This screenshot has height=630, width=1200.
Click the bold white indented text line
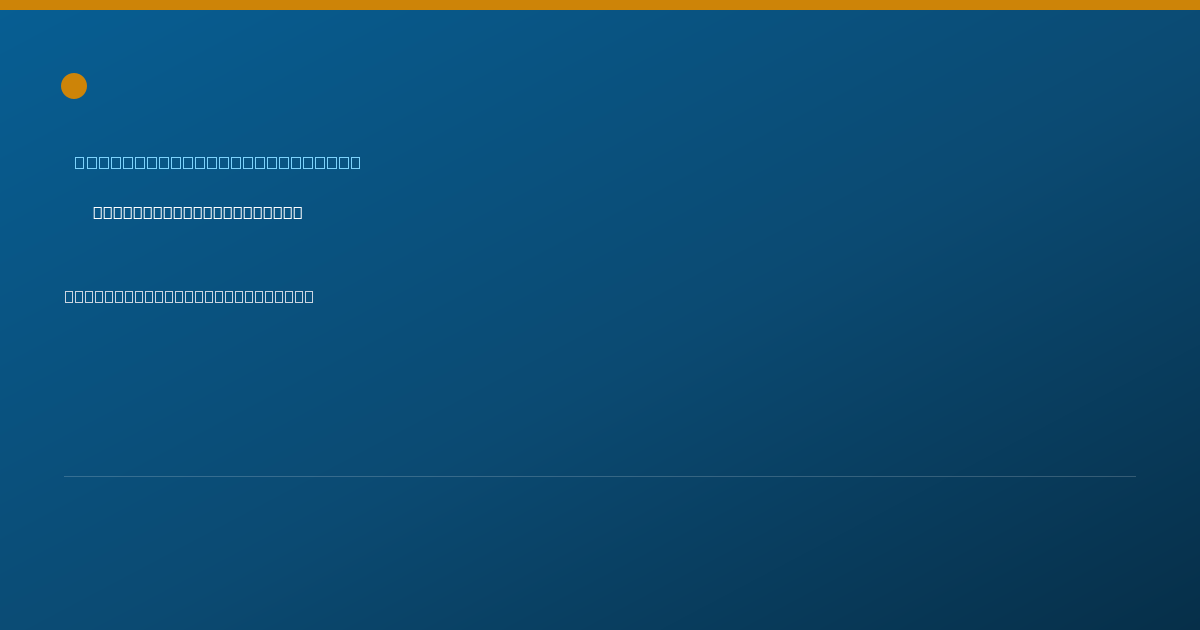[x=198, y=212]
